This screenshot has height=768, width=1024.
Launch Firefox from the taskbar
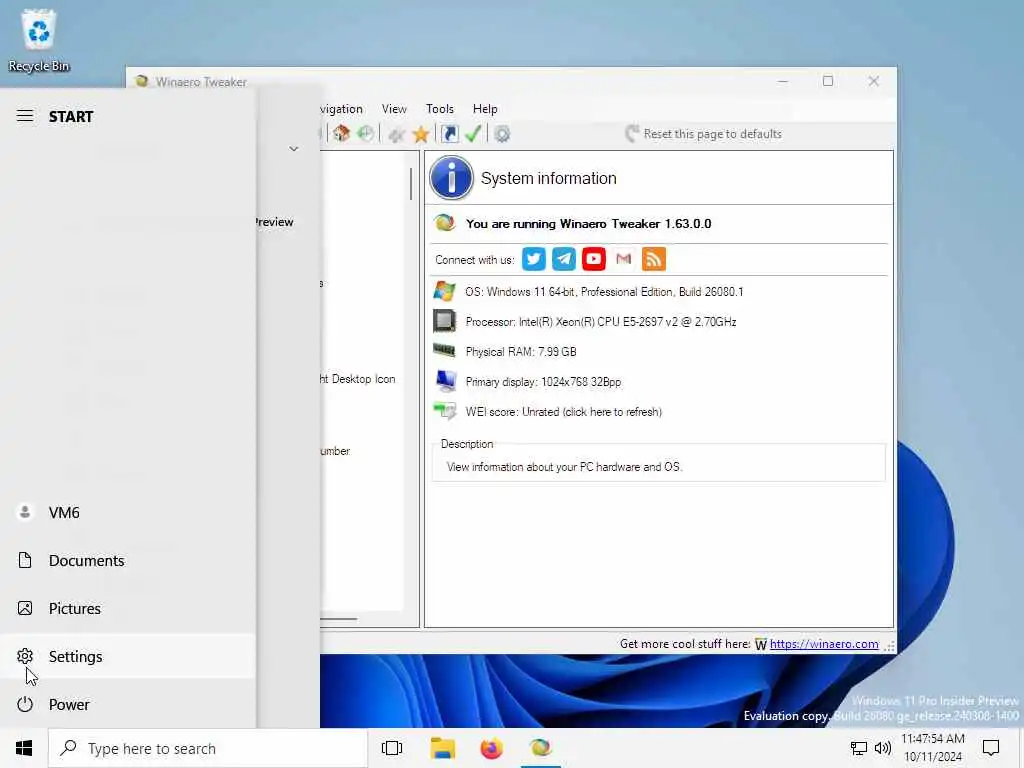click(492, 748)
